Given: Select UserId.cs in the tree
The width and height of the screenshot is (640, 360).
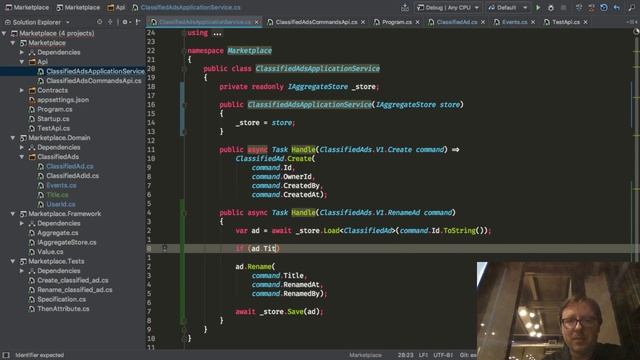Looking at the screenshot, I should pos(60,204).
